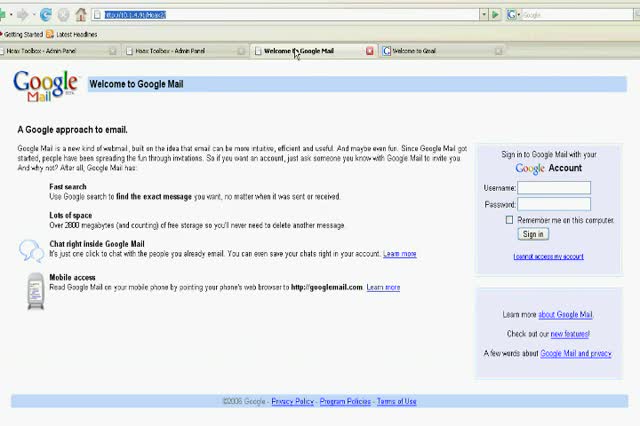Close the Welcome to Google Mail tab
This screenshot has height=426, width=640.
tap(370, 51)
